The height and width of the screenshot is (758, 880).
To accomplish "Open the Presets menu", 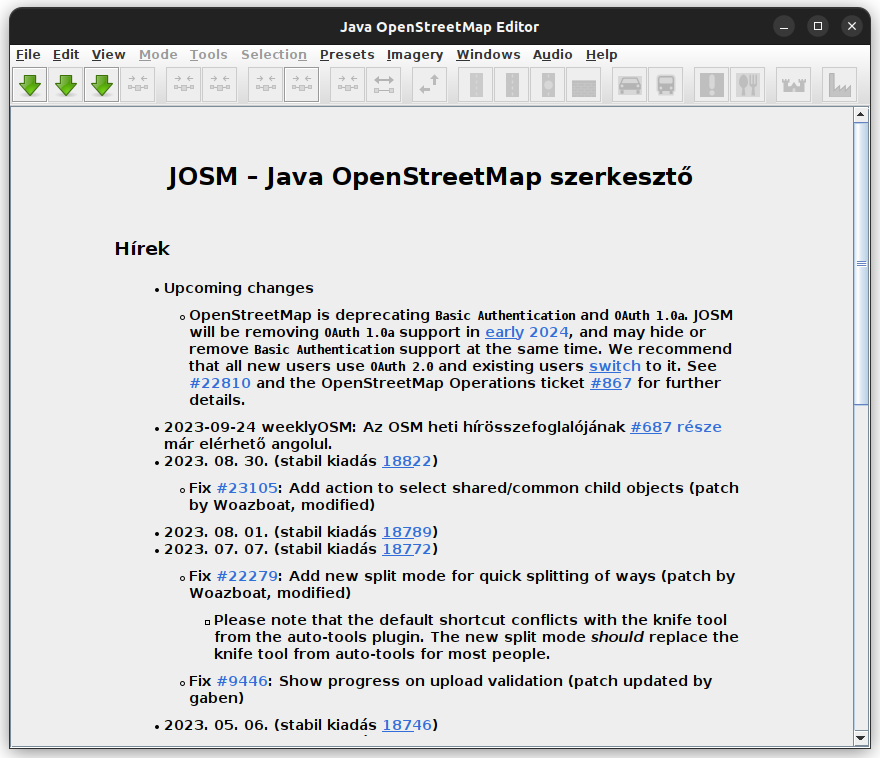I will click(347, 54).
